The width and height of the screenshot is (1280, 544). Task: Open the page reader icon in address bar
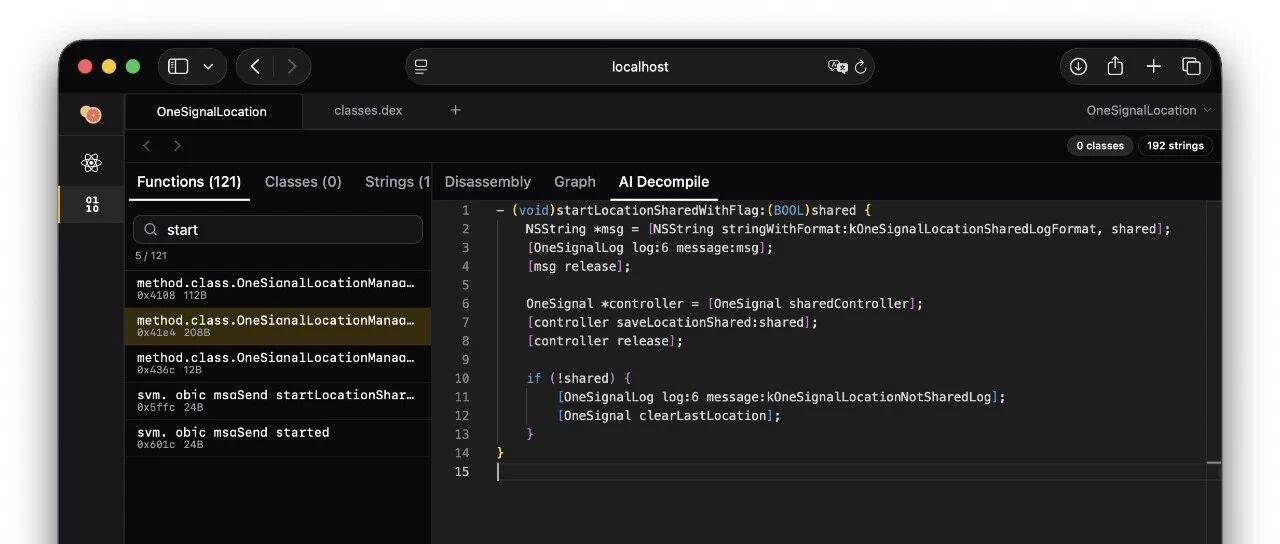(x=421, y=66)
